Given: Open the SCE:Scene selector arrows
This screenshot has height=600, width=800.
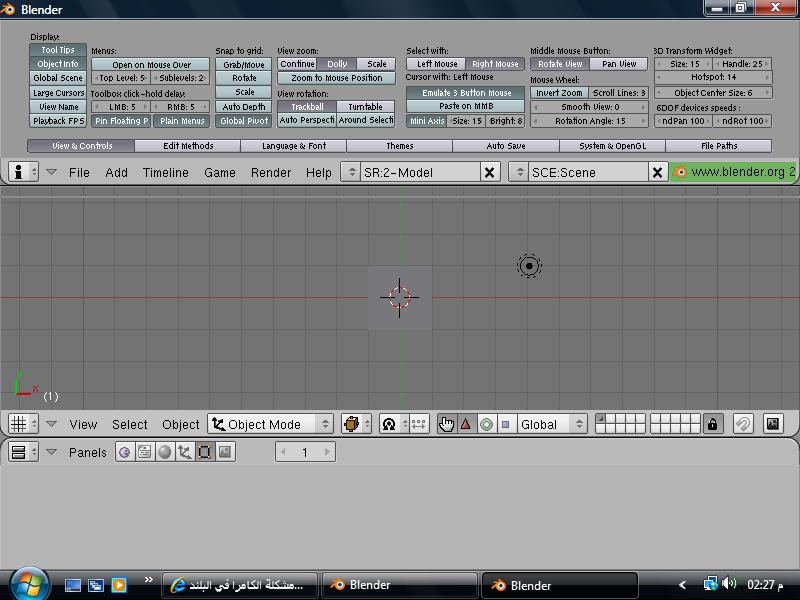Looking at the screenshot, I should (519, 172).
